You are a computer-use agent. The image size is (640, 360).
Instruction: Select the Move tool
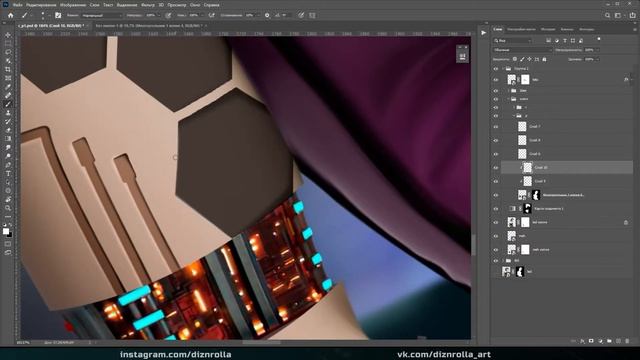(8, 35)
